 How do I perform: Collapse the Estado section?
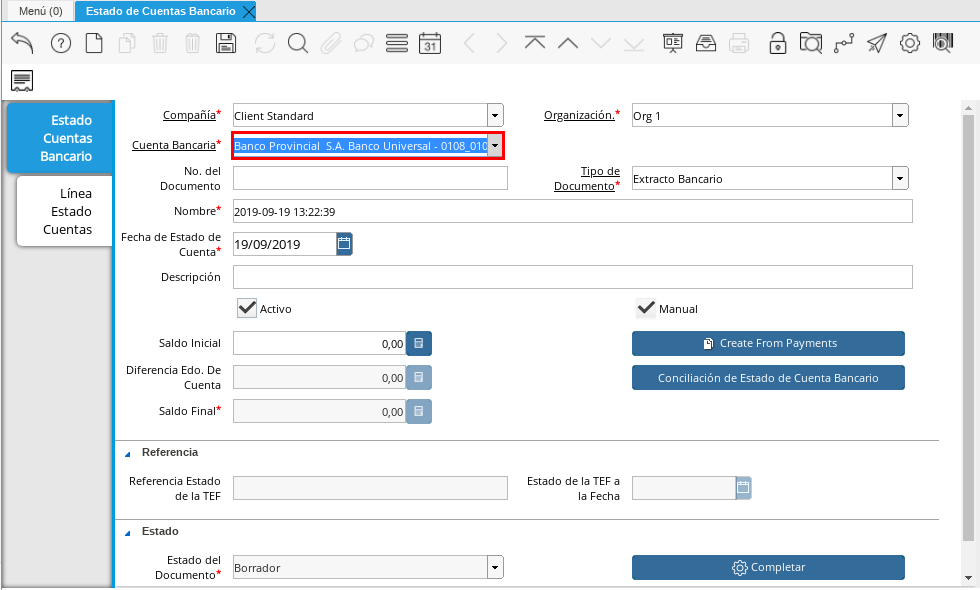(128, 533)
